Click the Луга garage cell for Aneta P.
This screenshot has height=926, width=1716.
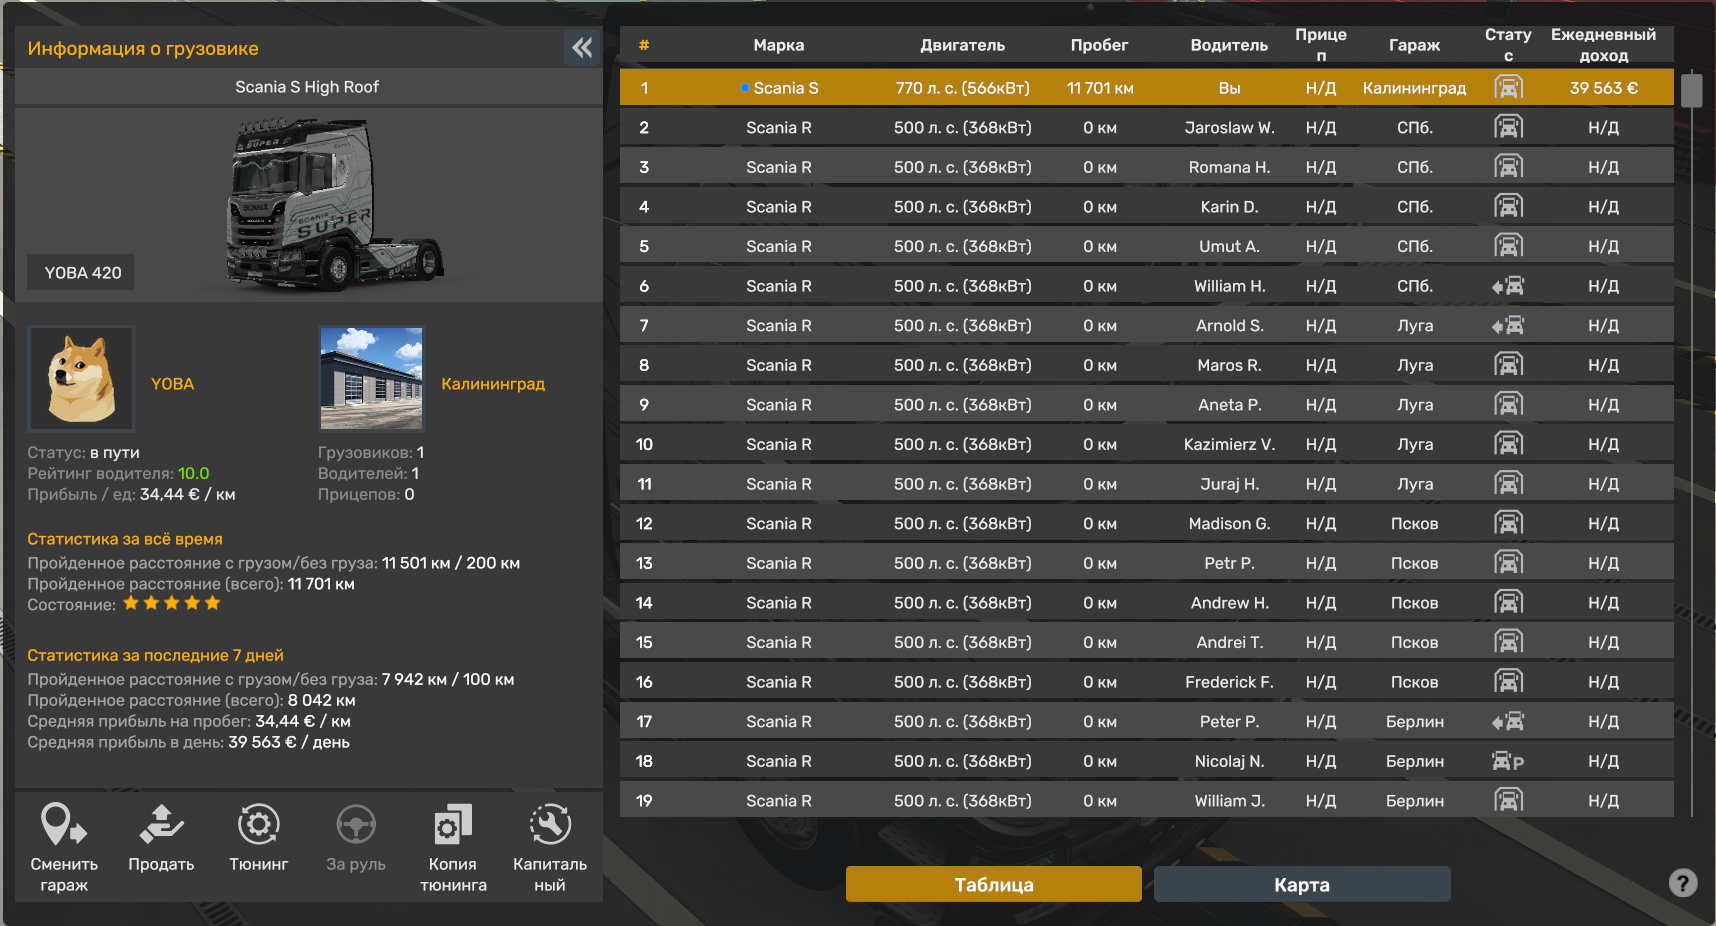[x=1415, y=405]
